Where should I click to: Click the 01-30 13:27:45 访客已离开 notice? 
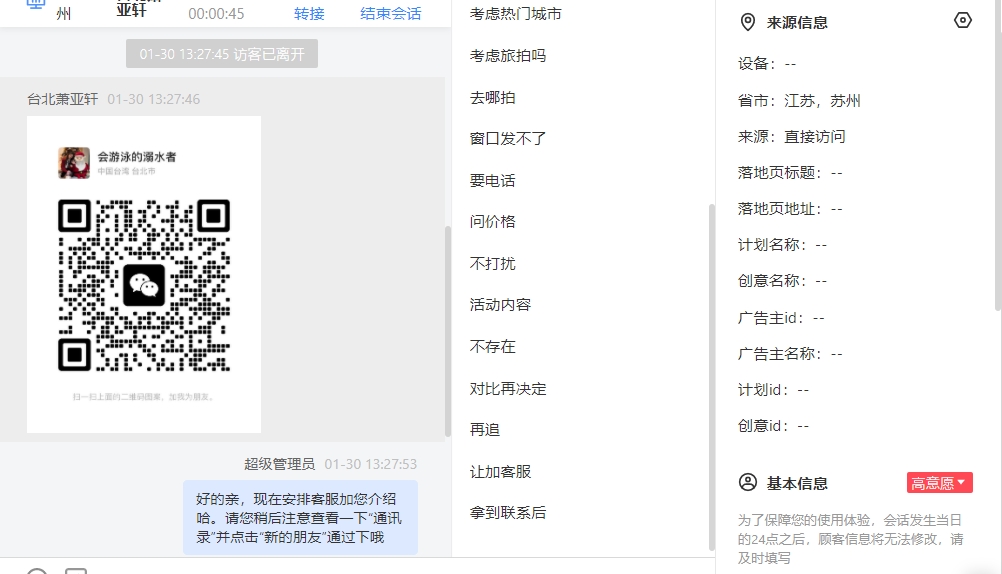pos(222,54)
